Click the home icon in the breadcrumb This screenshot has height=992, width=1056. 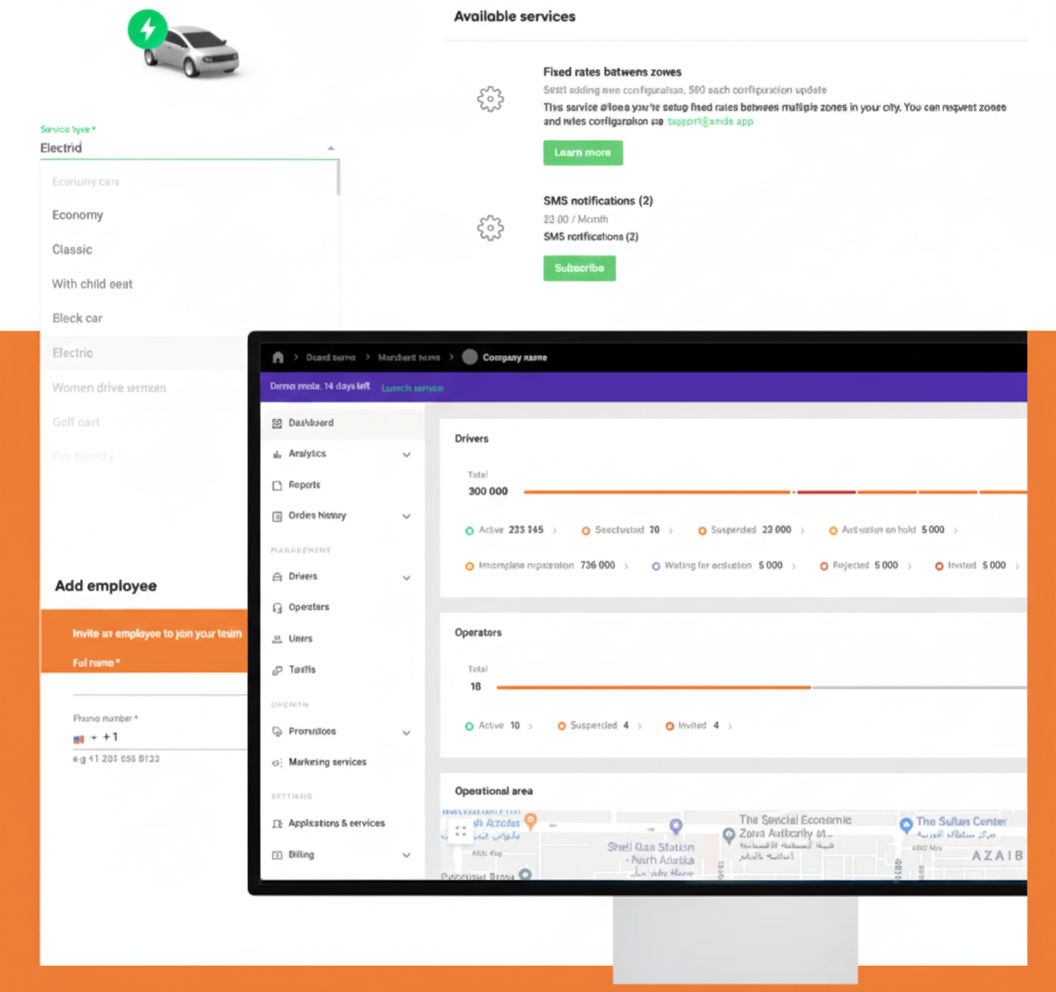[278, 357]
